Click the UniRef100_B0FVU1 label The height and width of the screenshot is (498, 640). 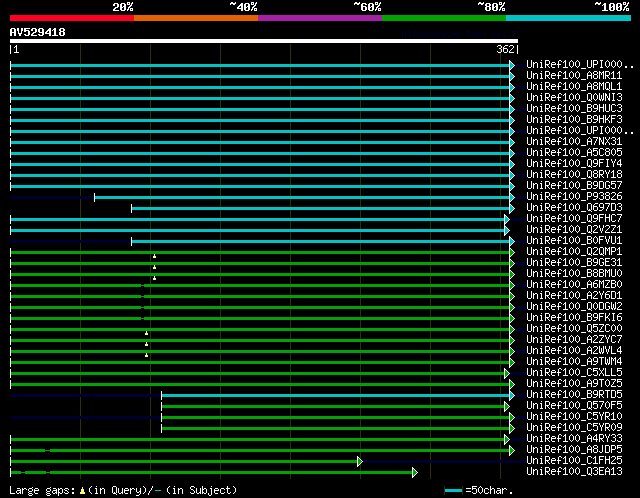point(574,241)
